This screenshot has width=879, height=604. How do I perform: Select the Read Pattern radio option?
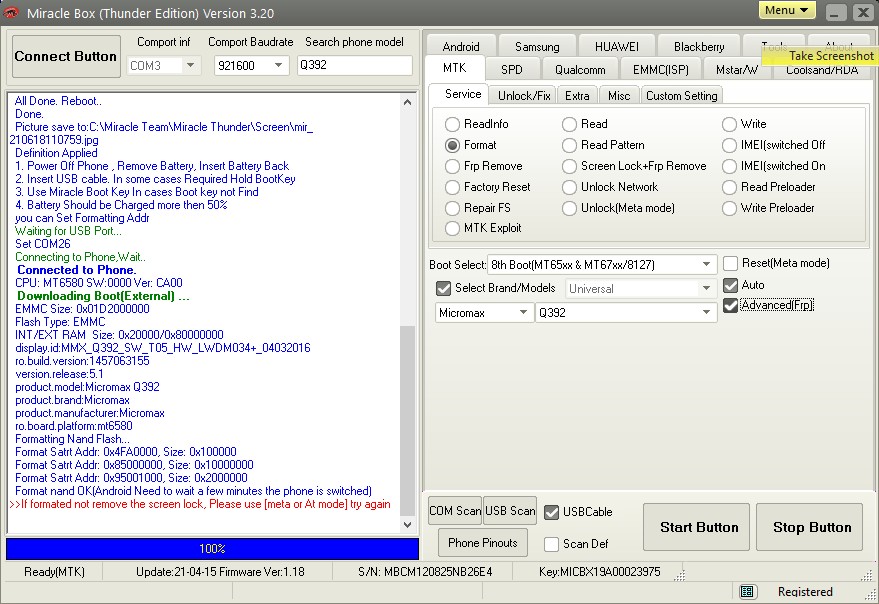coord(569,145)
